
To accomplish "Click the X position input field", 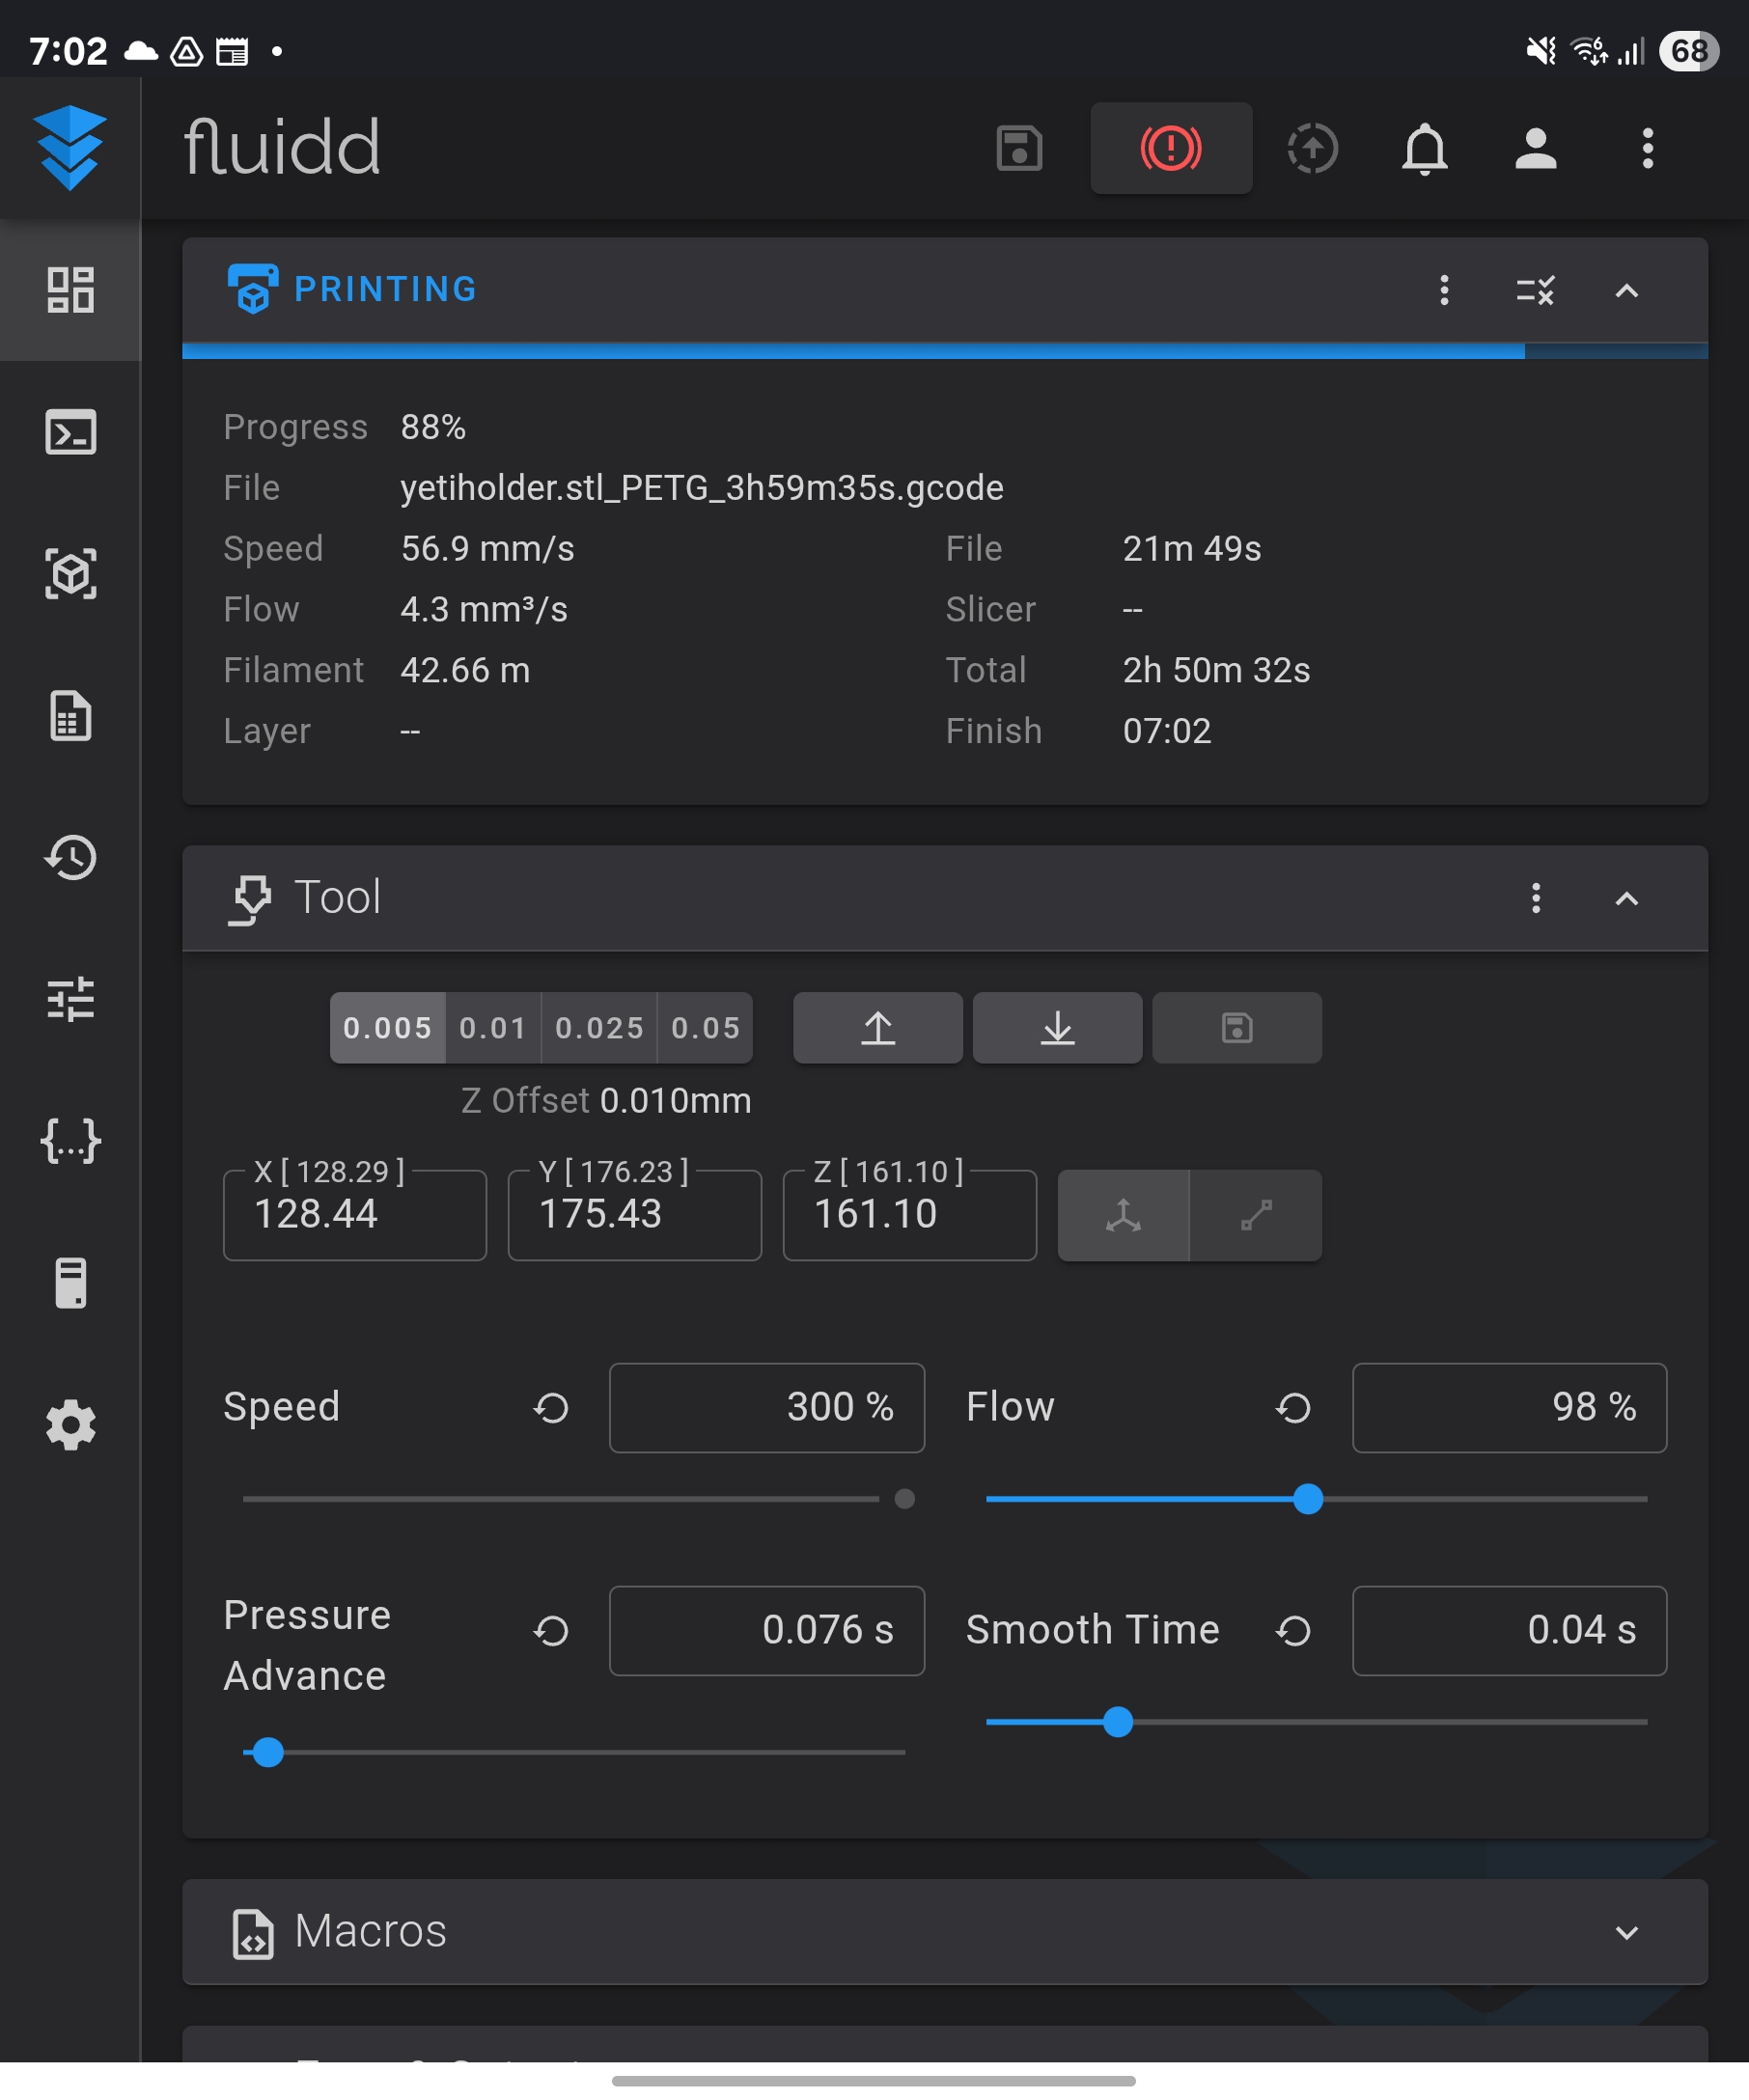I will click(x=355, y=1215).
